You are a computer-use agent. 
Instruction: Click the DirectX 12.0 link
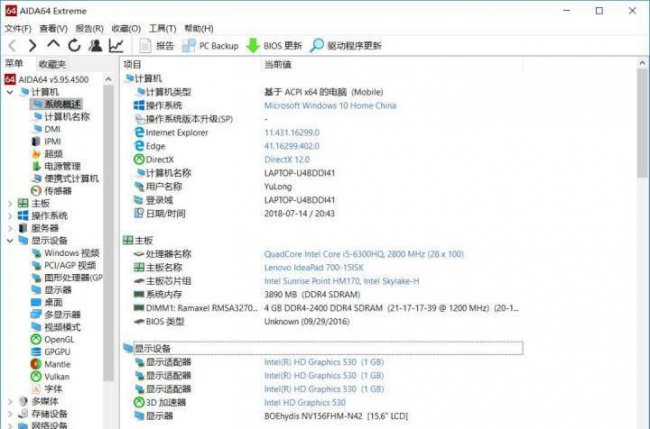(x=287, y=160)
